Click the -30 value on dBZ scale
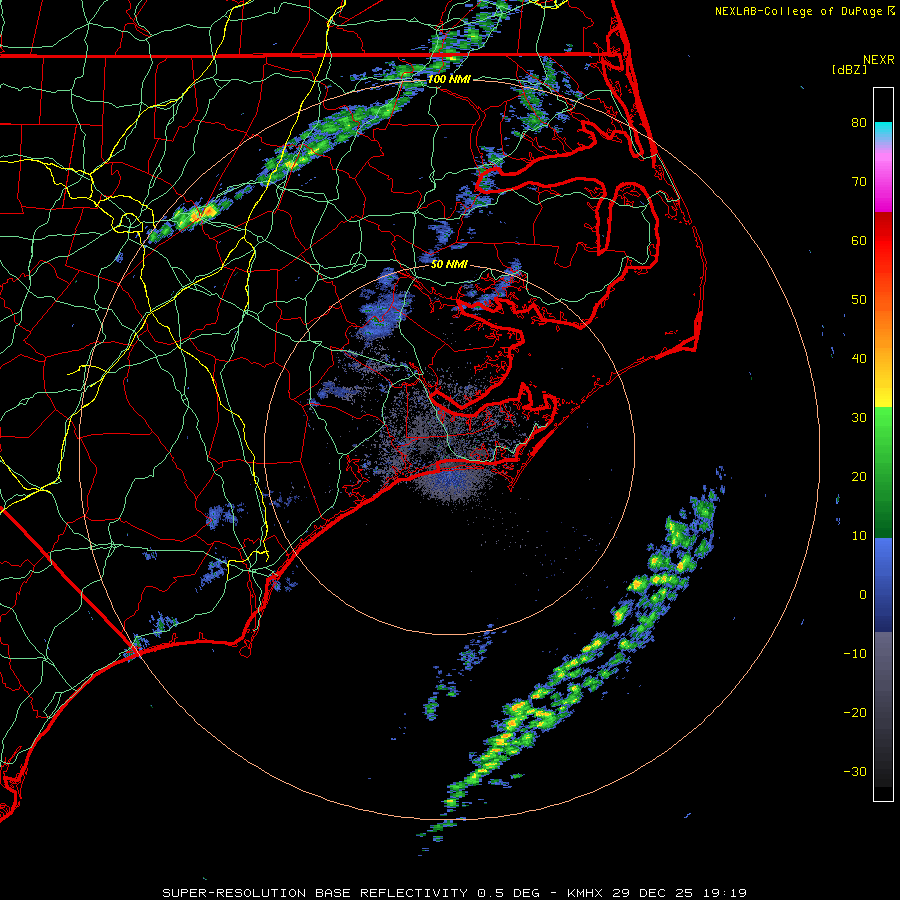Screen dimensions: 900x900 tap(855, 773)
